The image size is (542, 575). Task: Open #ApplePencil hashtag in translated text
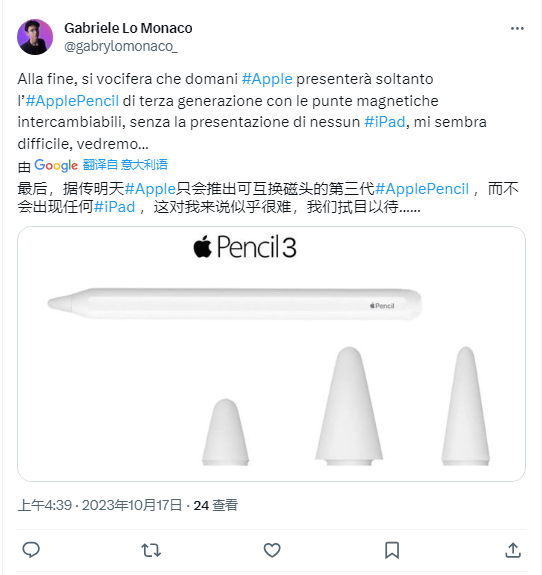point(422,189)
